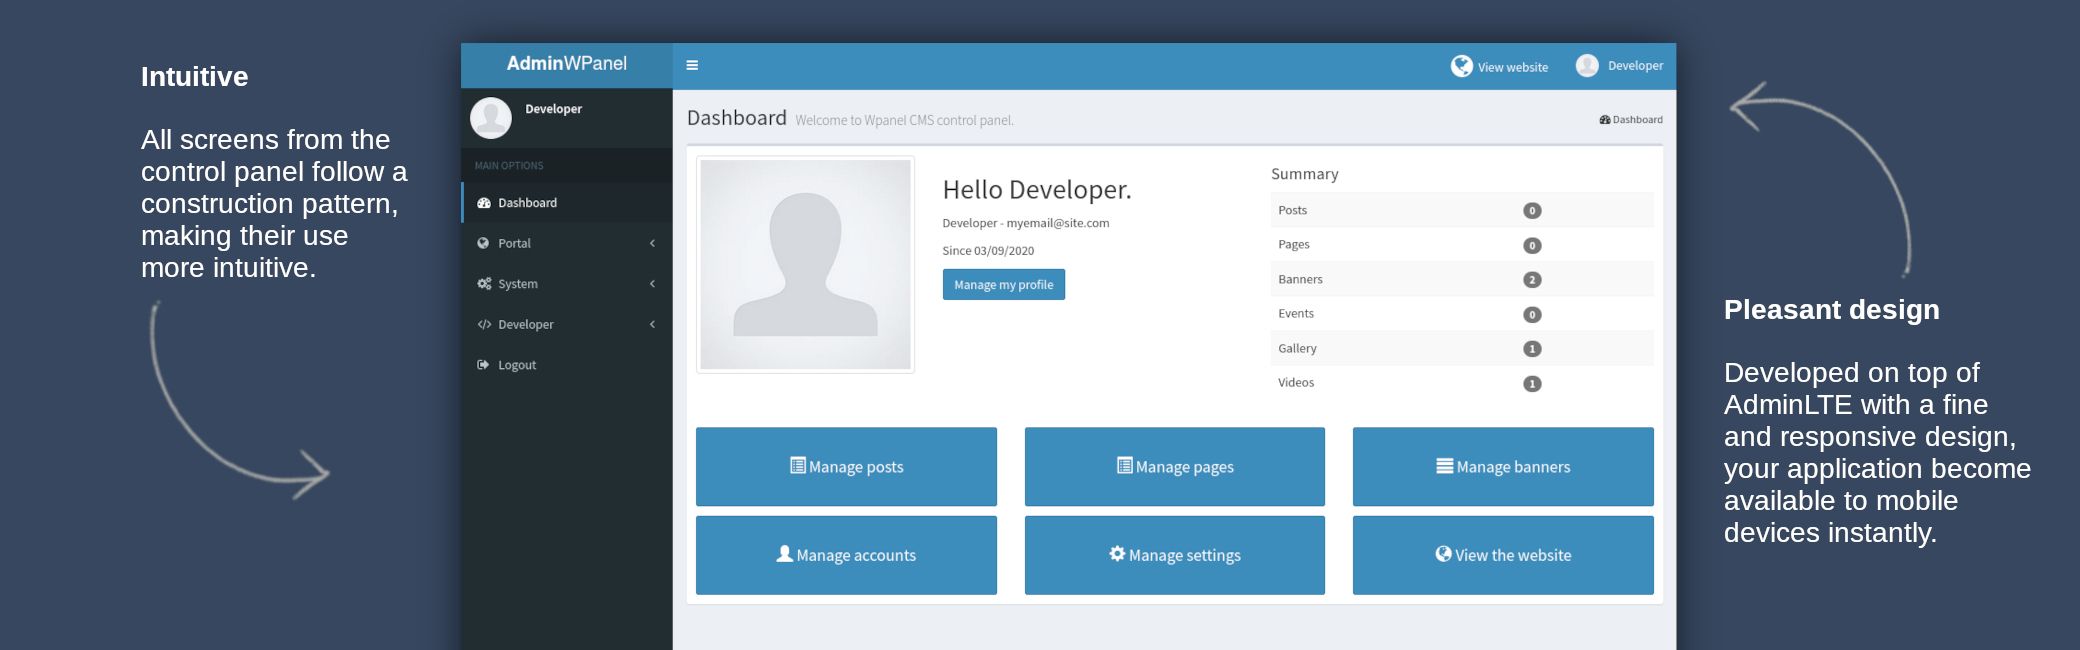Viewport: 2080px width, 650px height.
Task: Click the globe icon beside View website
Action: click(x=1461, y=66)
